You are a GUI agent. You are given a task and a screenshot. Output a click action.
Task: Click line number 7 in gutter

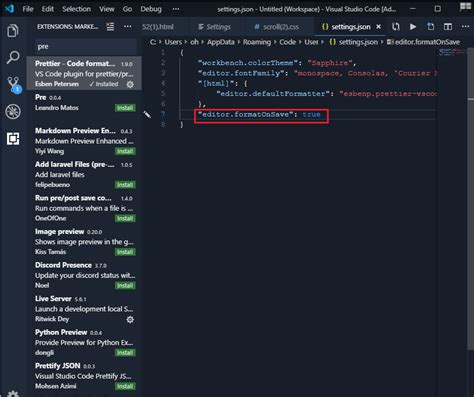pyautogui.click(x=163, y=114)
